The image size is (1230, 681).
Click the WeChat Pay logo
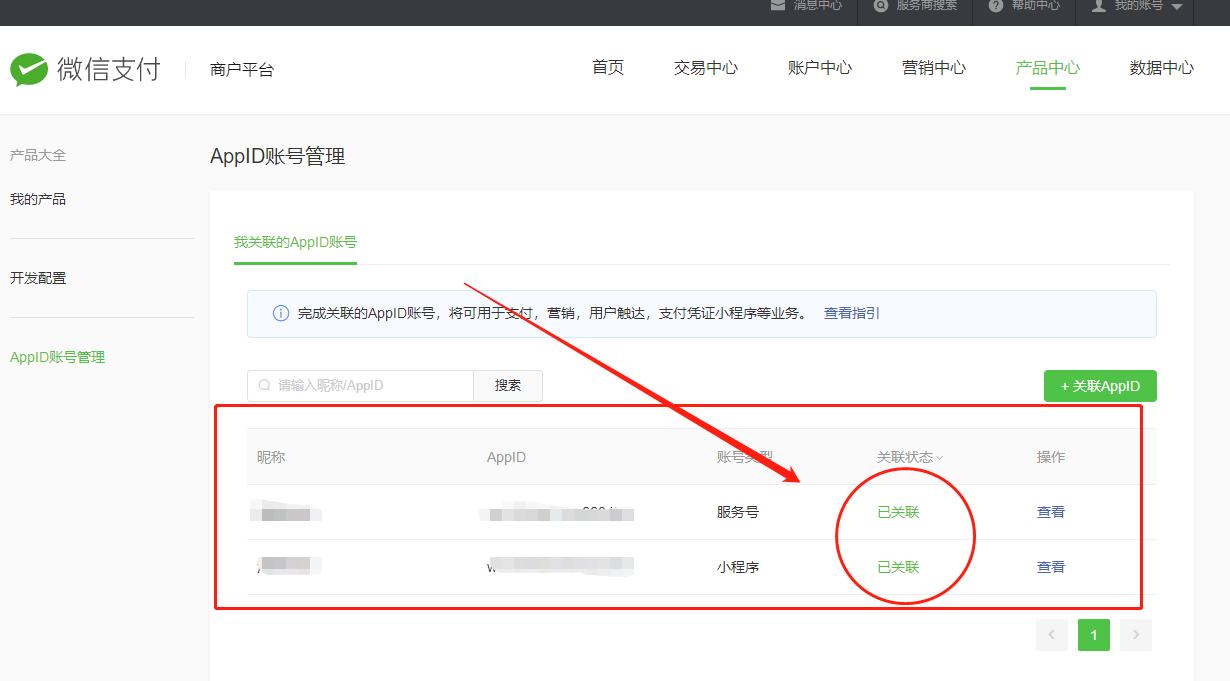85,69
